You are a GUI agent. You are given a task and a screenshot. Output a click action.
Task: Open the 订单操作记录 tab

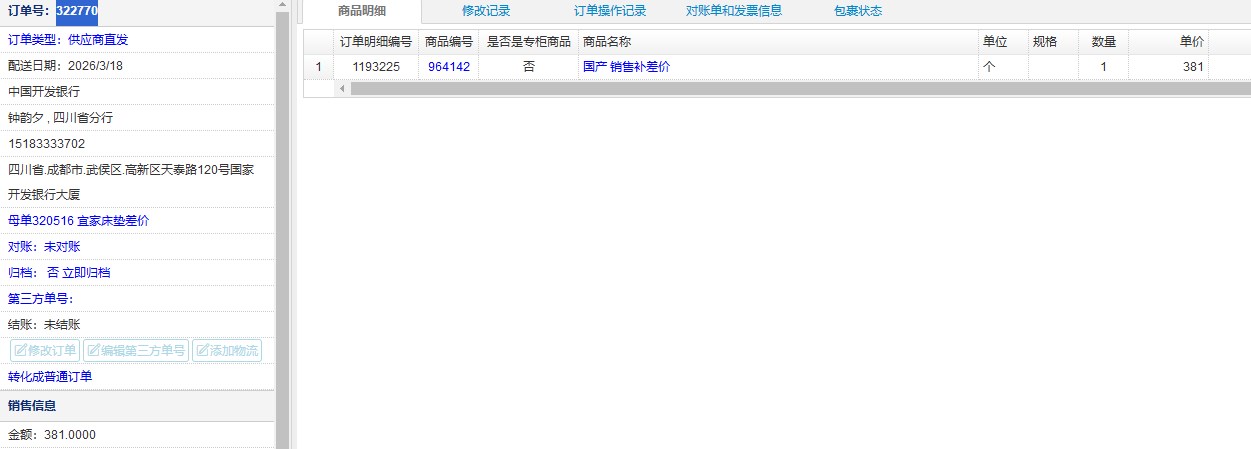[610, 11]
